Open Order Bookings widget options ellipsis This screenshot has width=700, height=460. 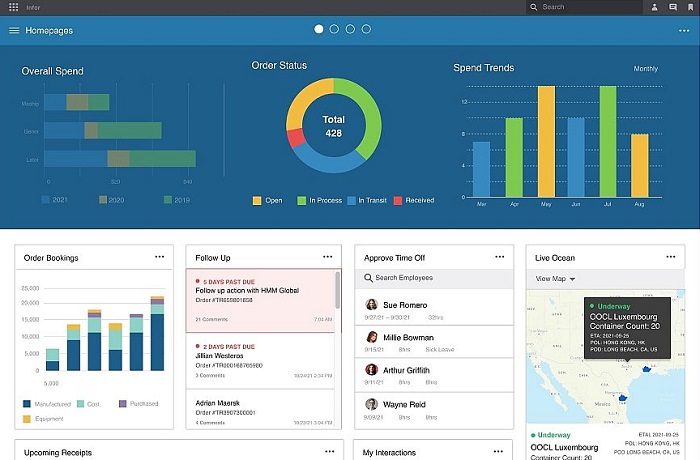click(159, 257)
